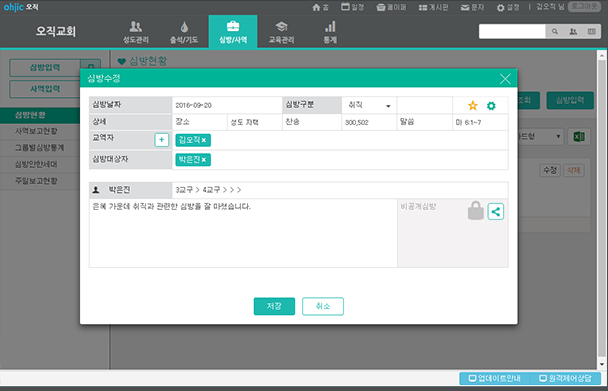Click 심방입력 button in sidebar
Image resolution: width=608 pixels, height=391 pixels.
point(45,68)
